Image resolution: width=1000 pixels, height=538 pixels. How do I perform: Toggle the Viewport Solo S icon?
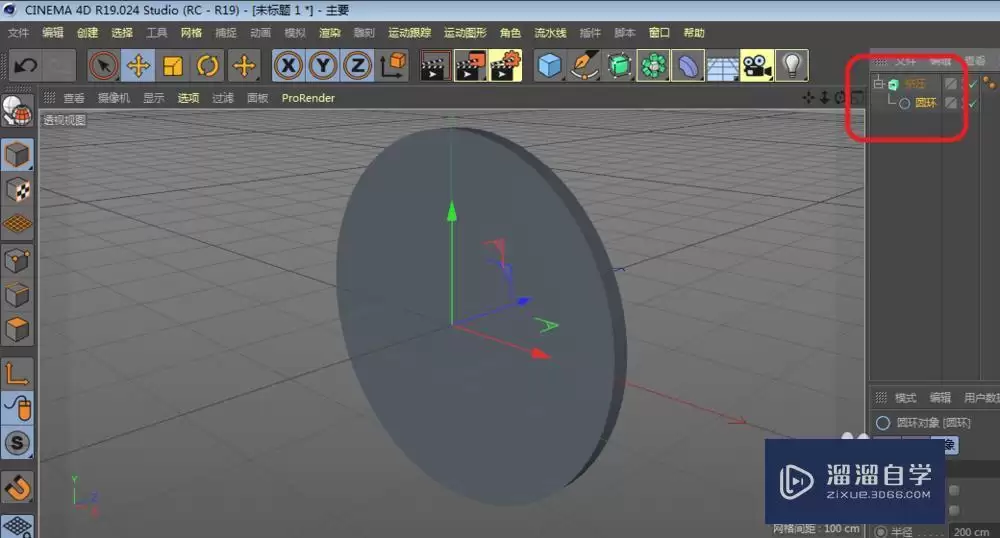point(17,443)
